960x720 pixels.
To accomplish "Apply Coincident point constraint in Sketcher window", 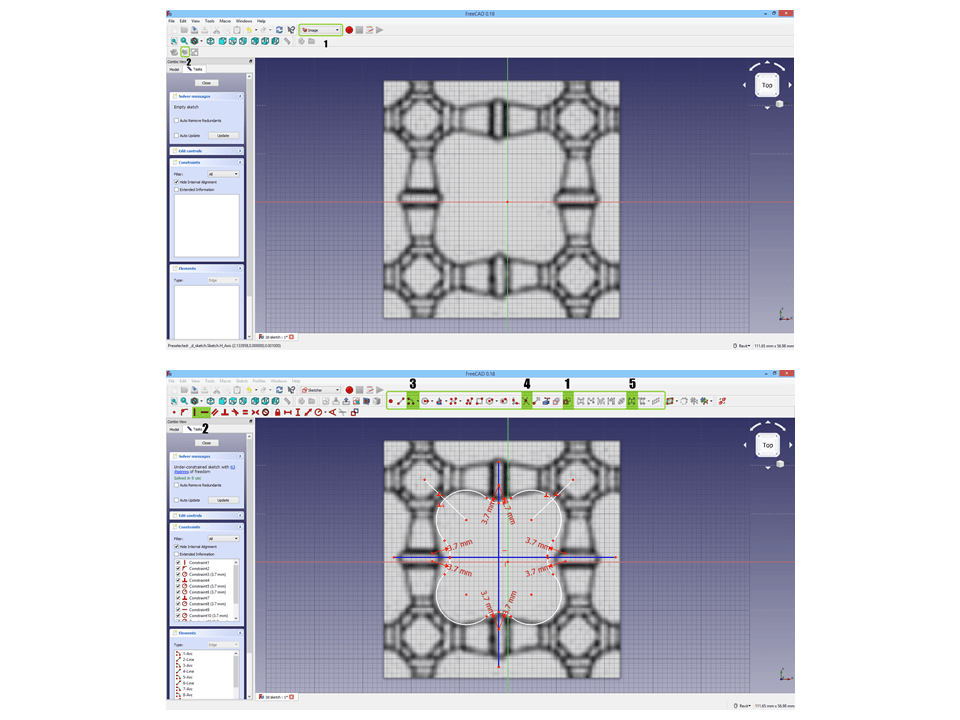I will click(x=174, y=412).
